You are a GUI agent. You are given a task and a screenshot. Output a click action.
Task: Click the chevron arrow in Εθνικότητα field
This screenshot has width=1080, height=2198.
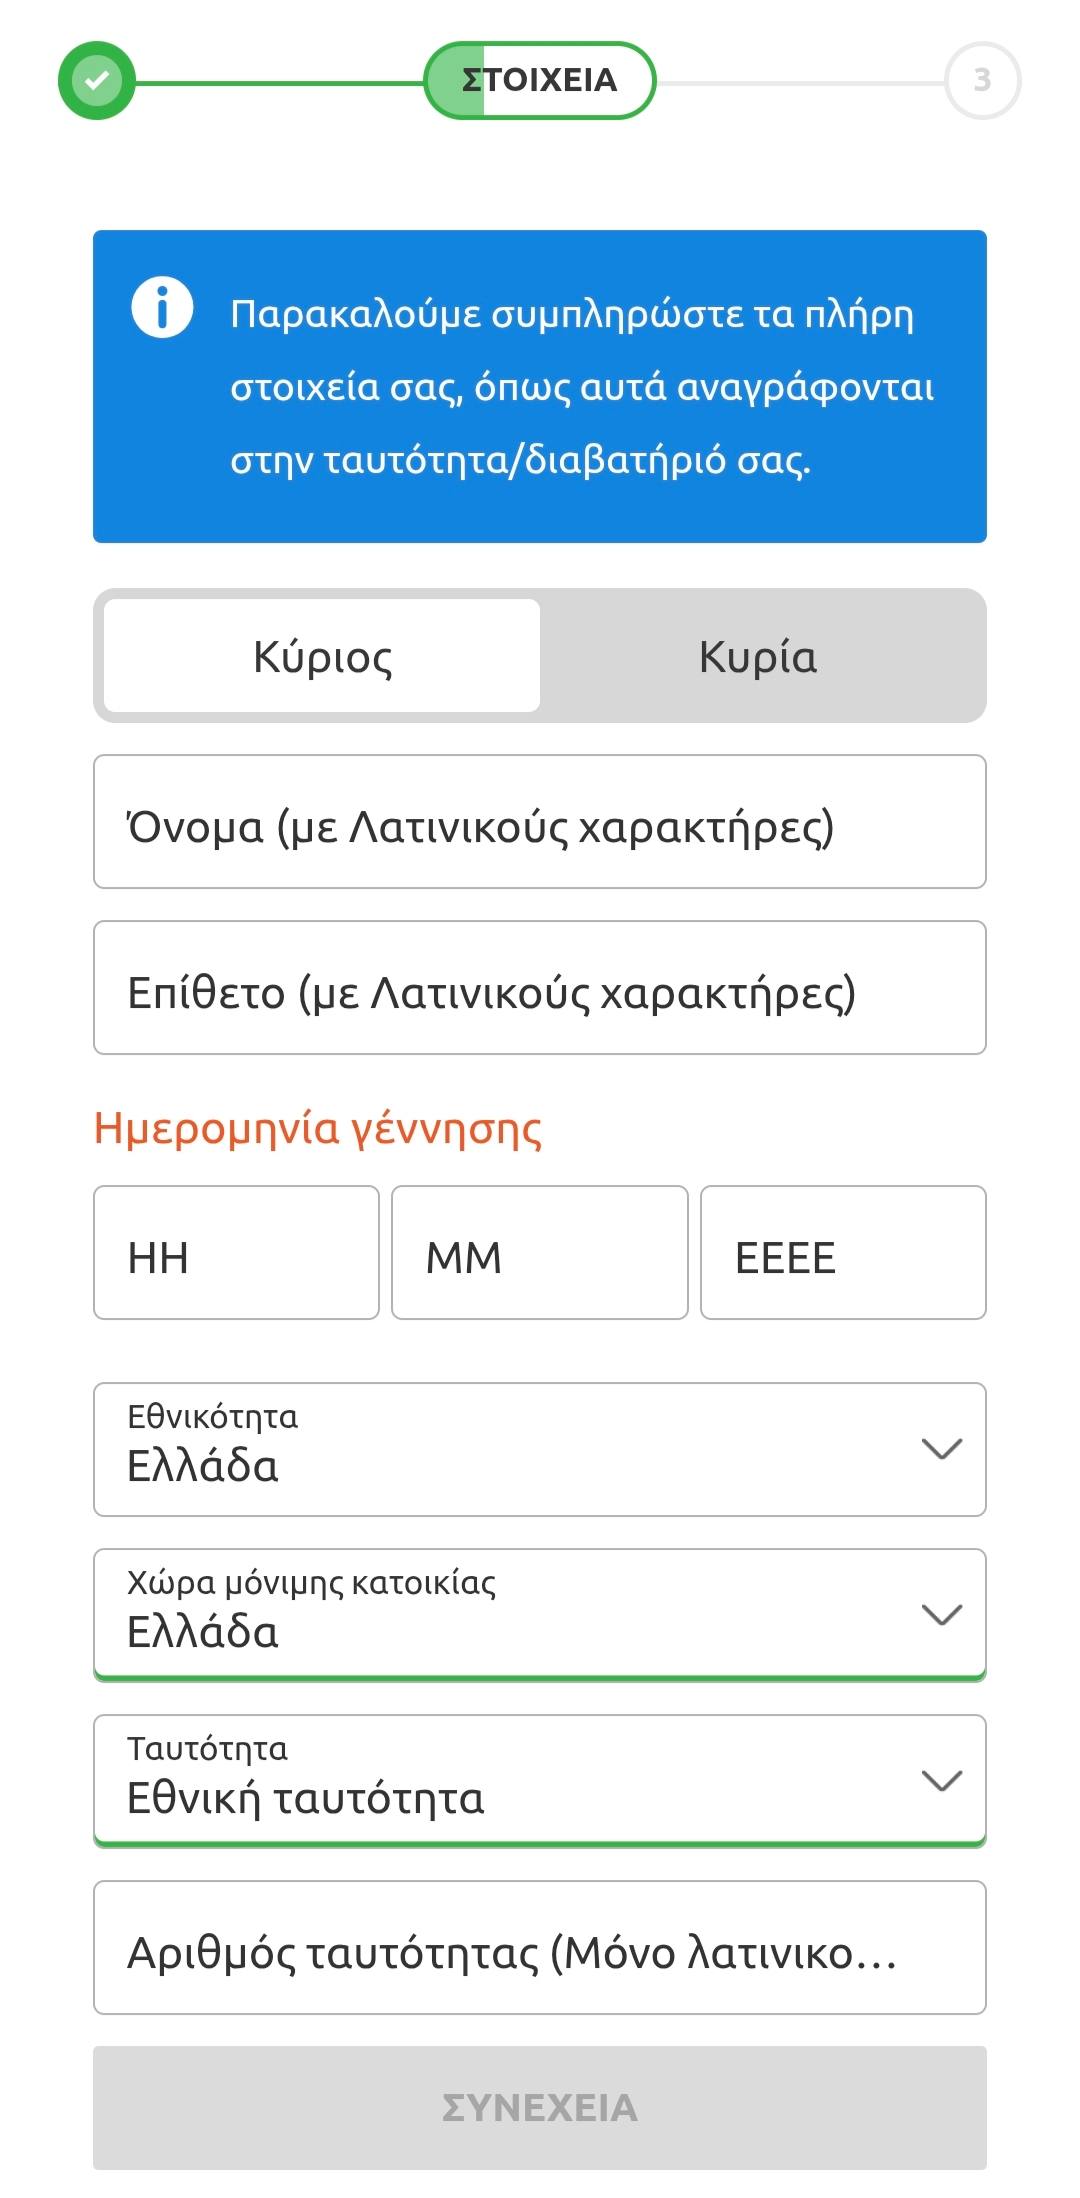tap(941, 1449)
